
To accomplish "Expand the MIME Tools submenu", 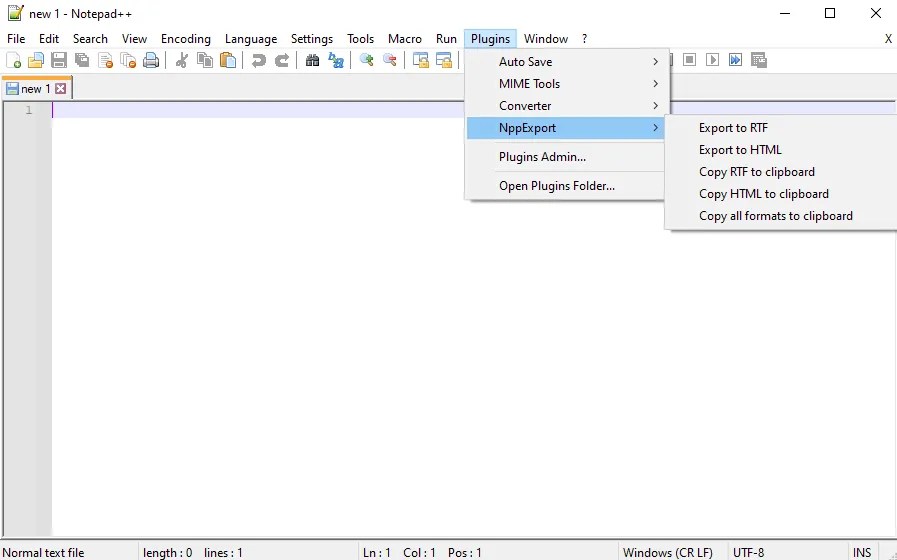I will (x=566, y=84).
